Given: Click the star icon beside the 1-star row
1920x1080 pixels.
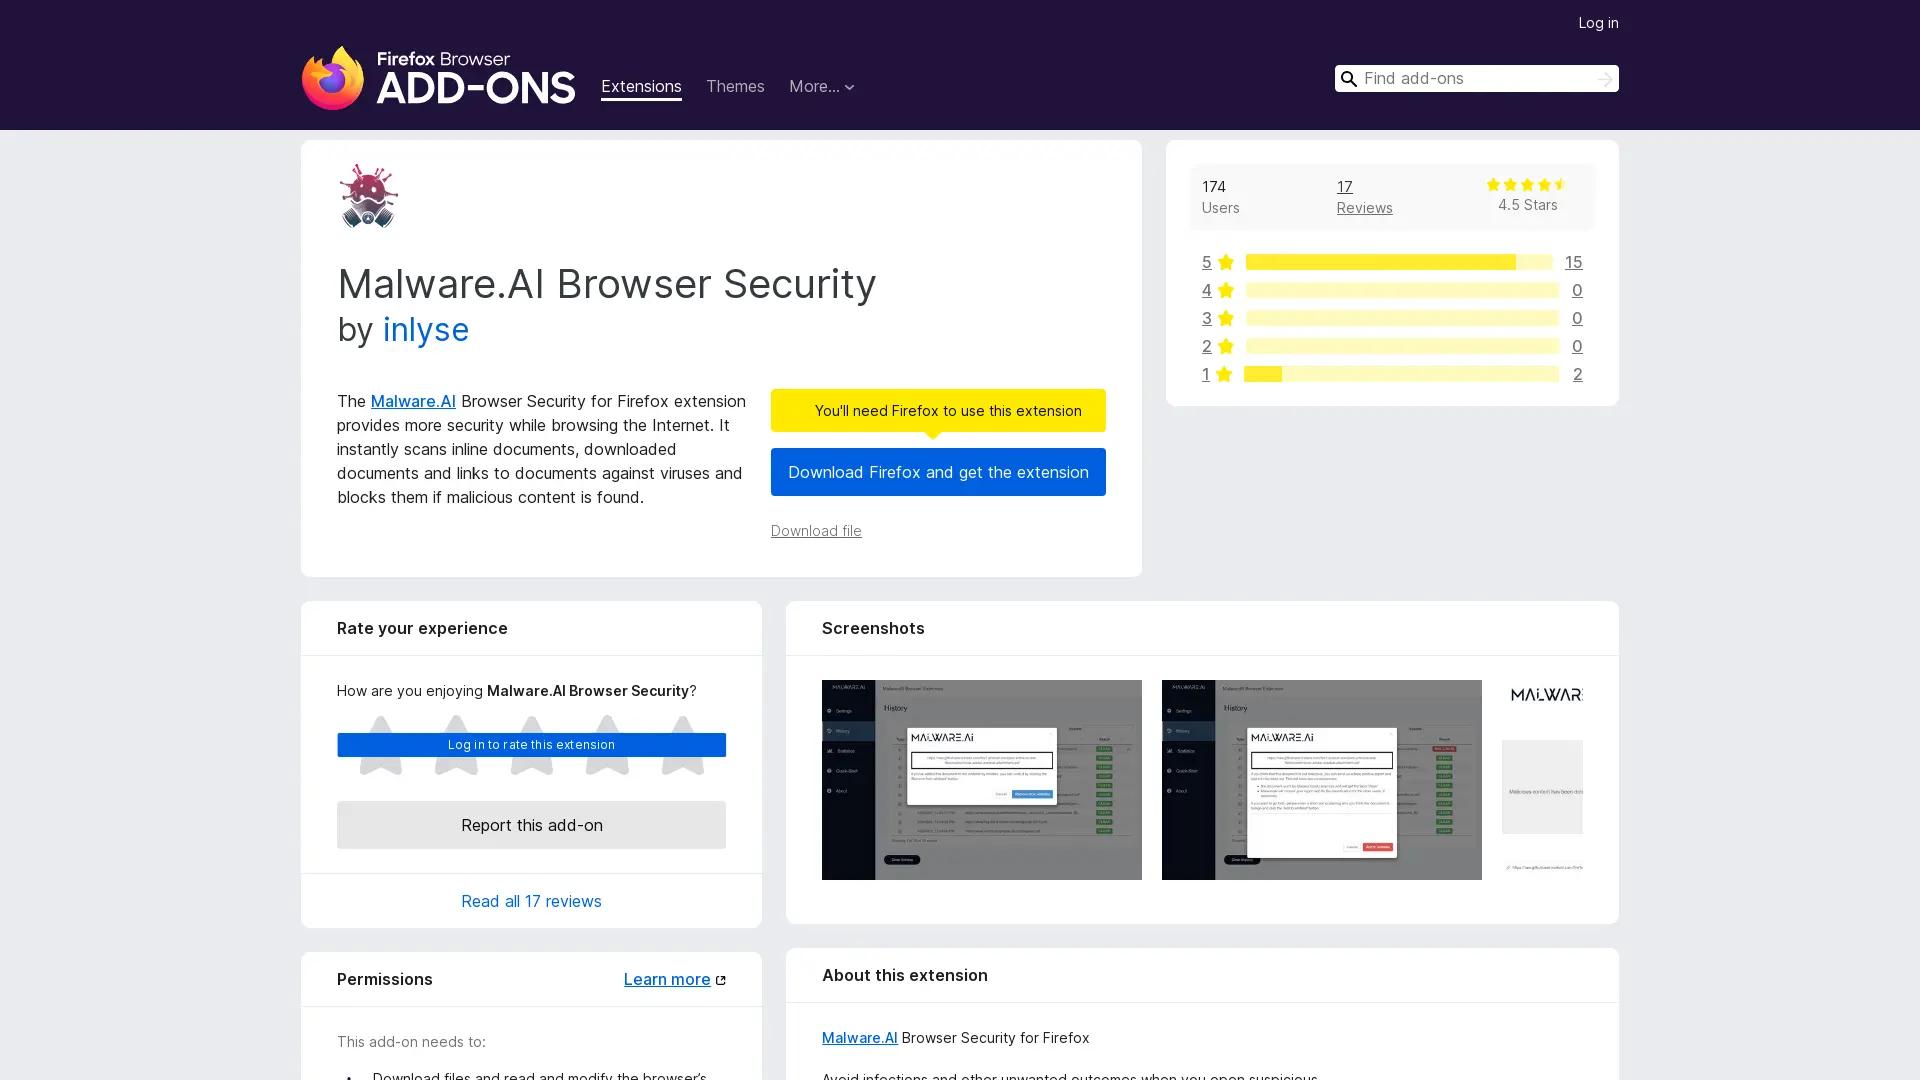Looking at the screenshot, I should click(1224, 374).
